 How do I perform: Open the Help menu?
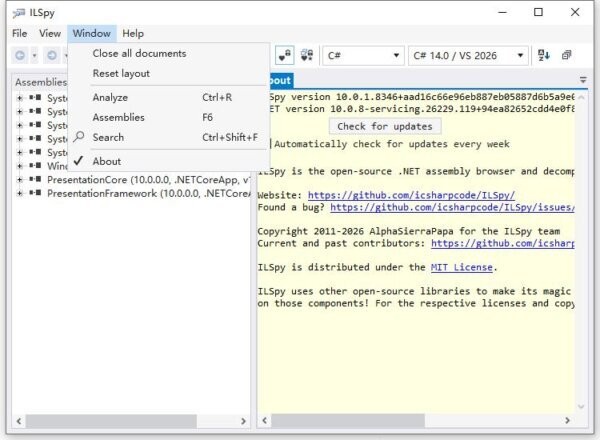click(133, 34)
